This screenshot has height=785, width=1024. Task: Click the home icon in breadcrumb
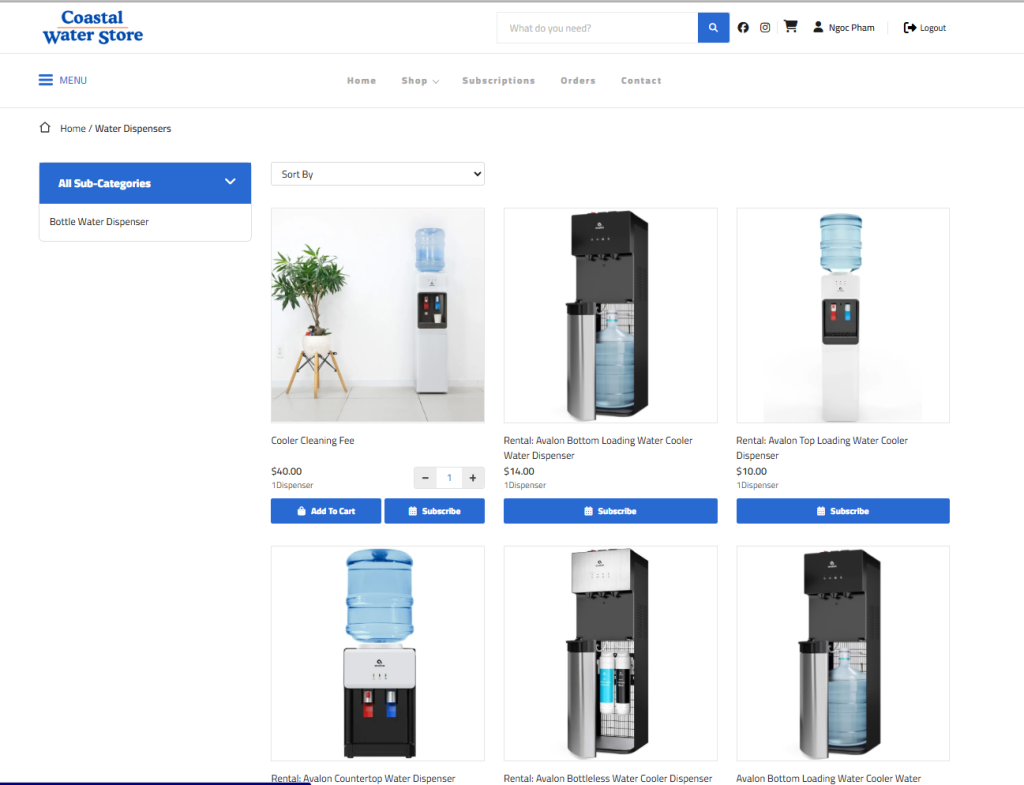click(45, 128)
